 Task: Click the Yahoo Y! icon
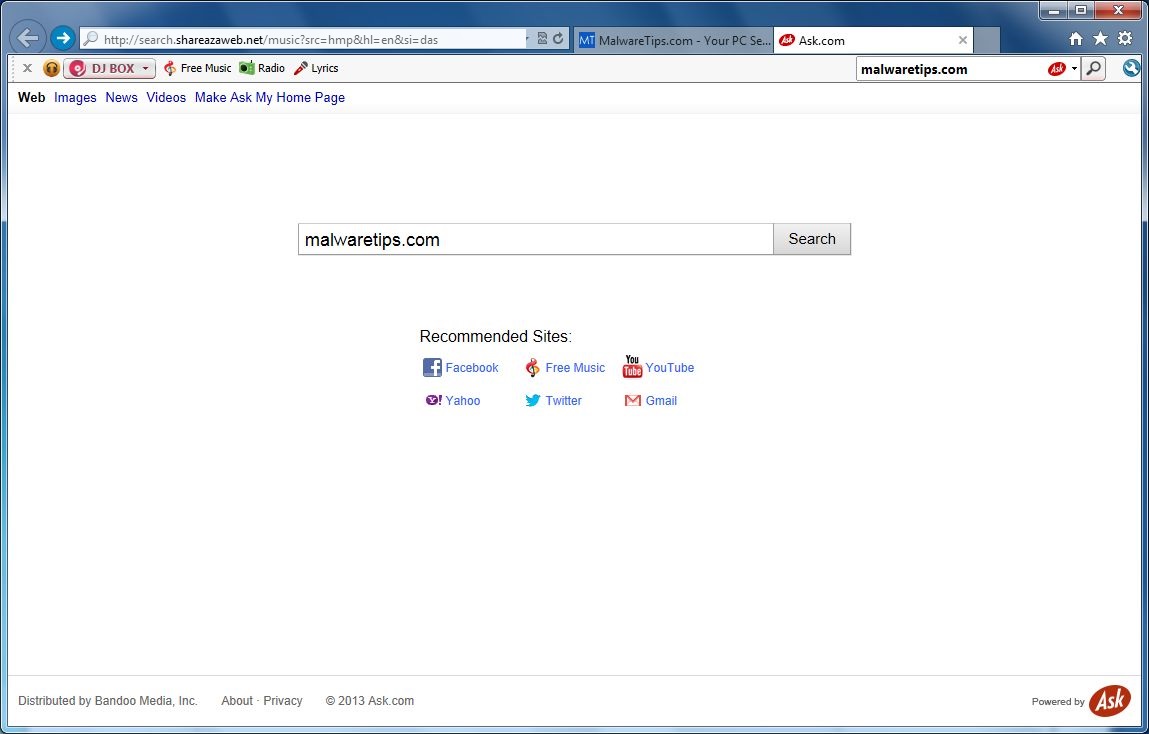[434, 400]
